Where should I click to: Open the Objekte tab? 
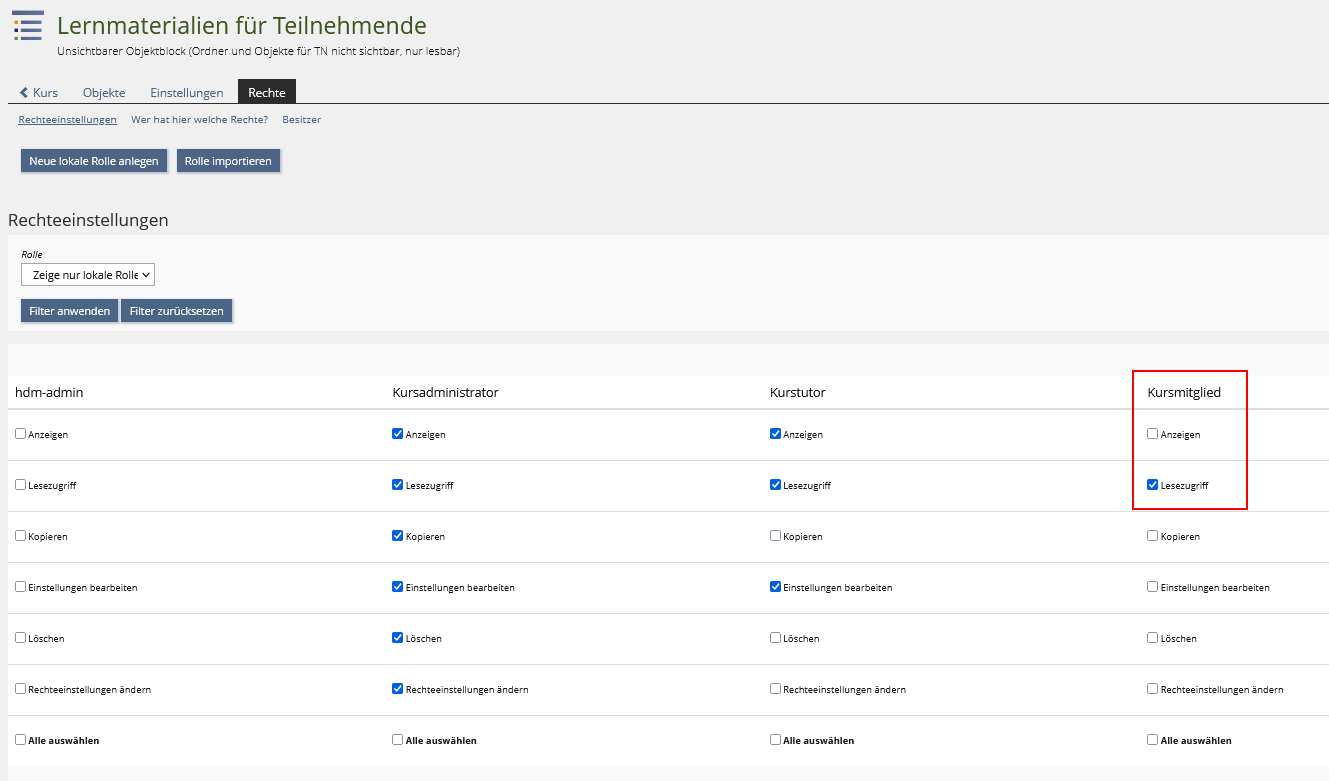104,92
